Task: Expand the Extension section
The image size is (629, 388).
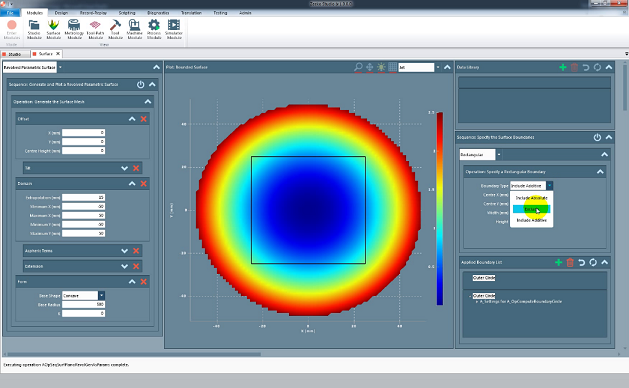Action: (124, 266)
